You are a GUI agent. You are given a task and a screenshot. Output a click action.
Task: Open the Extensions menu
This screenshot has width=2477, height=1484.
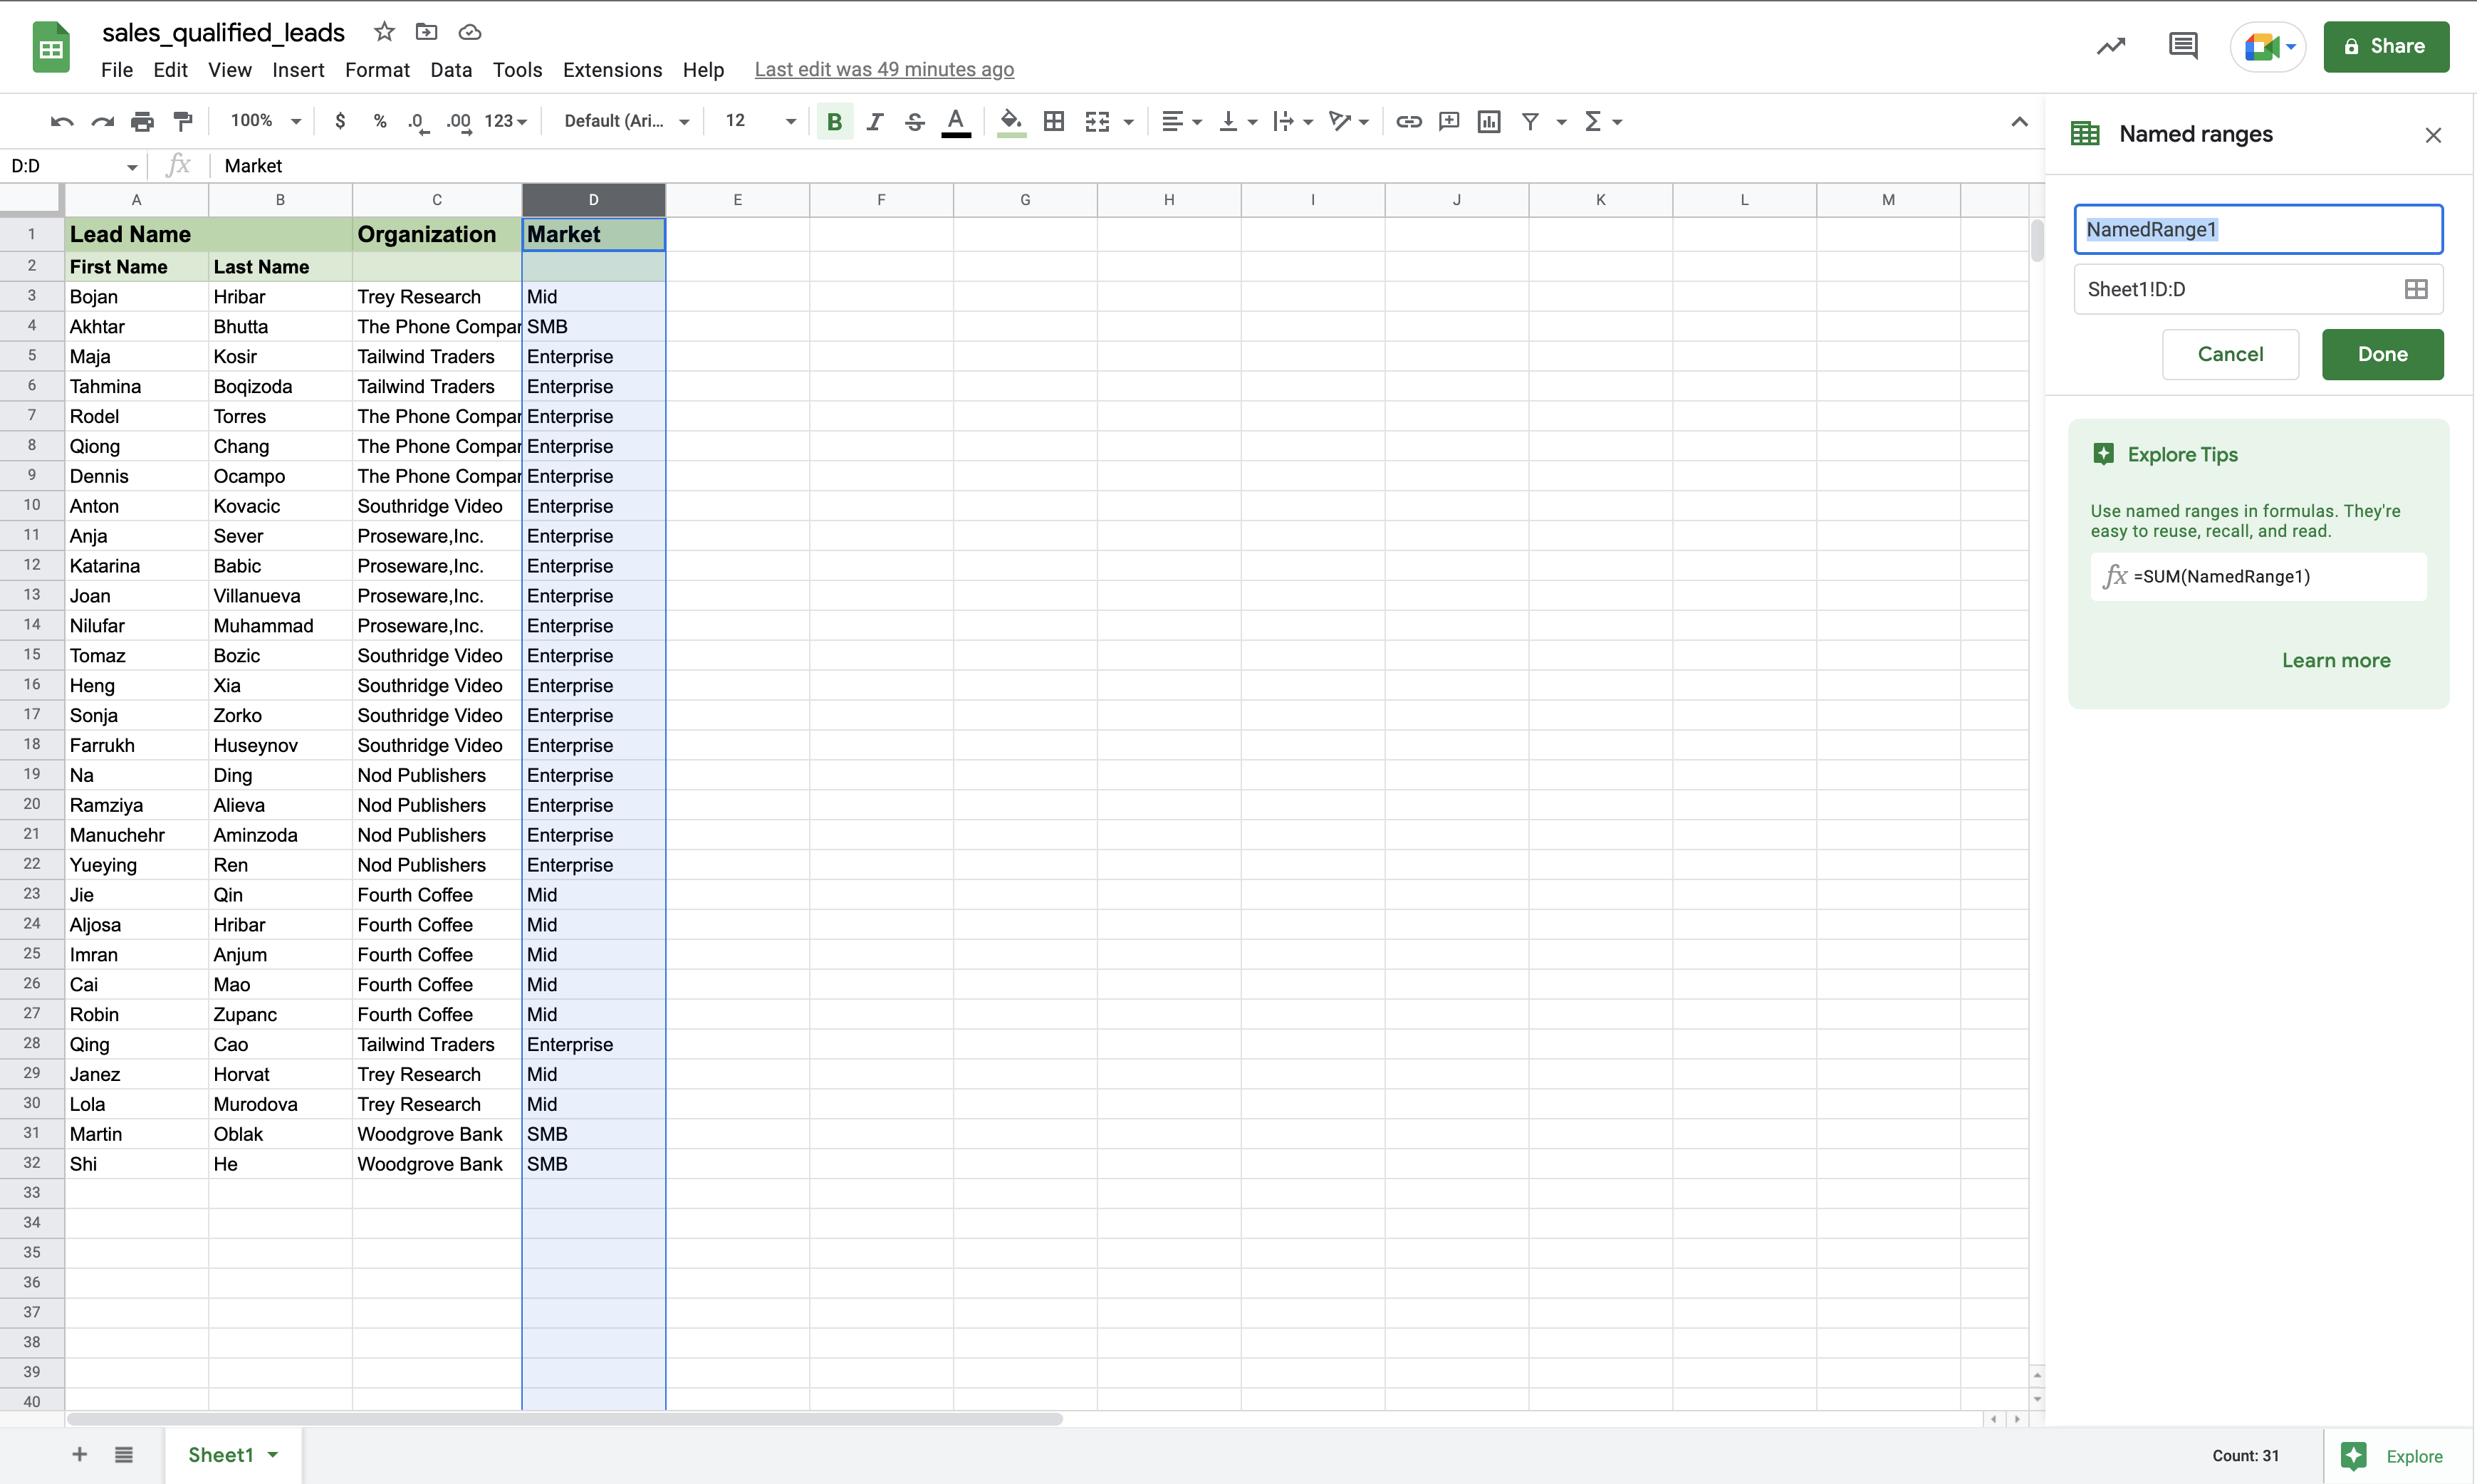coord(612,70)
